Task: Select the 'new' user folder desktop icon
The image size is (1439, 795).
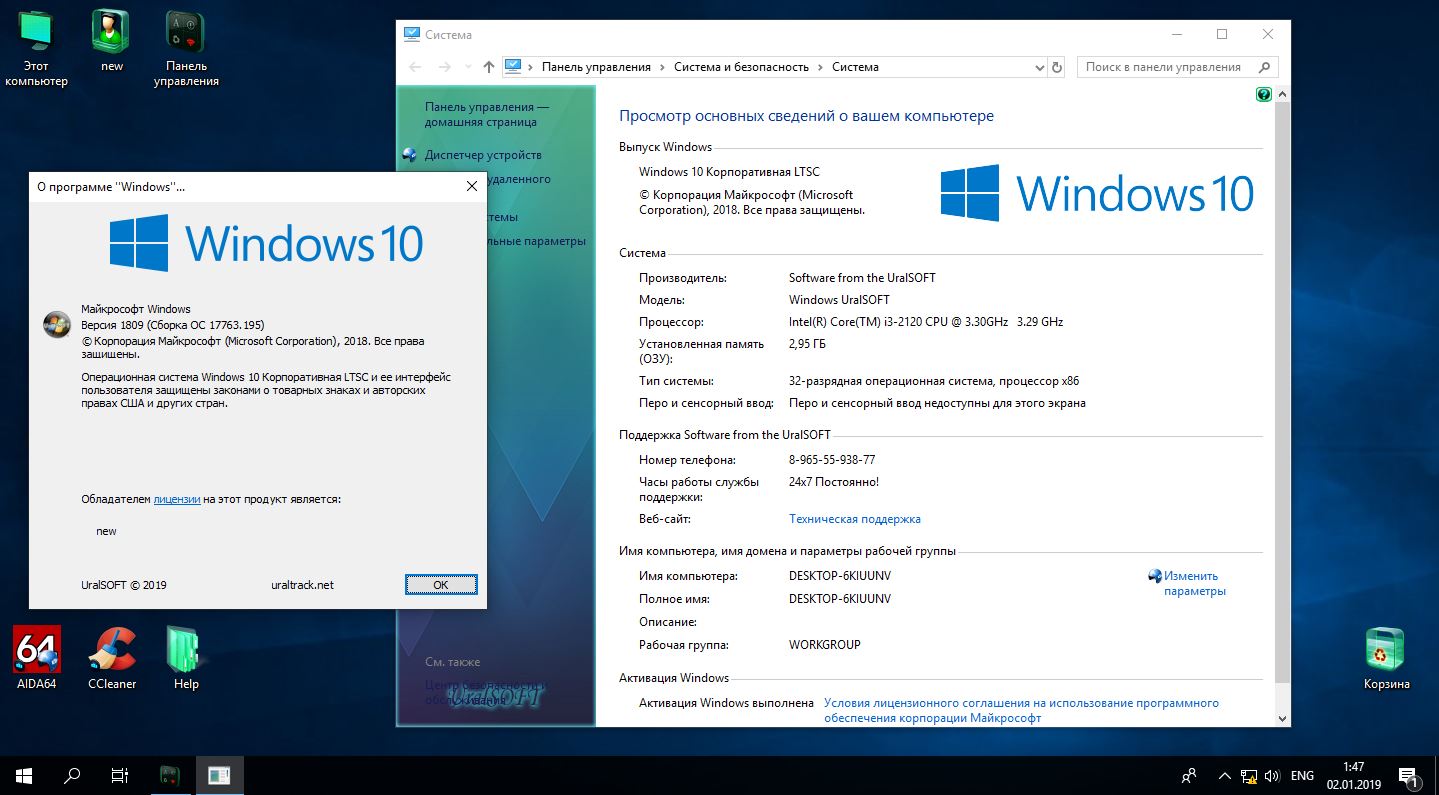Action: point(112,42)
